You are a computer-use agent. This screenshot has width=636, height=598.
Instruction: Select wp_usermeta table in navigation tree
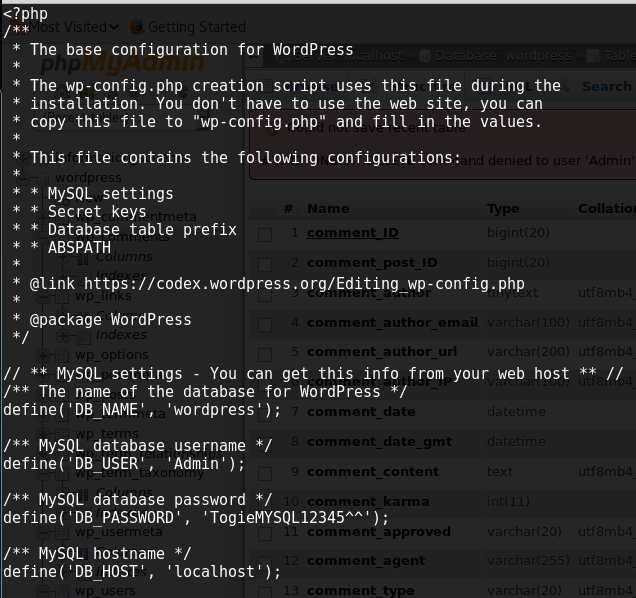point(118,531)
